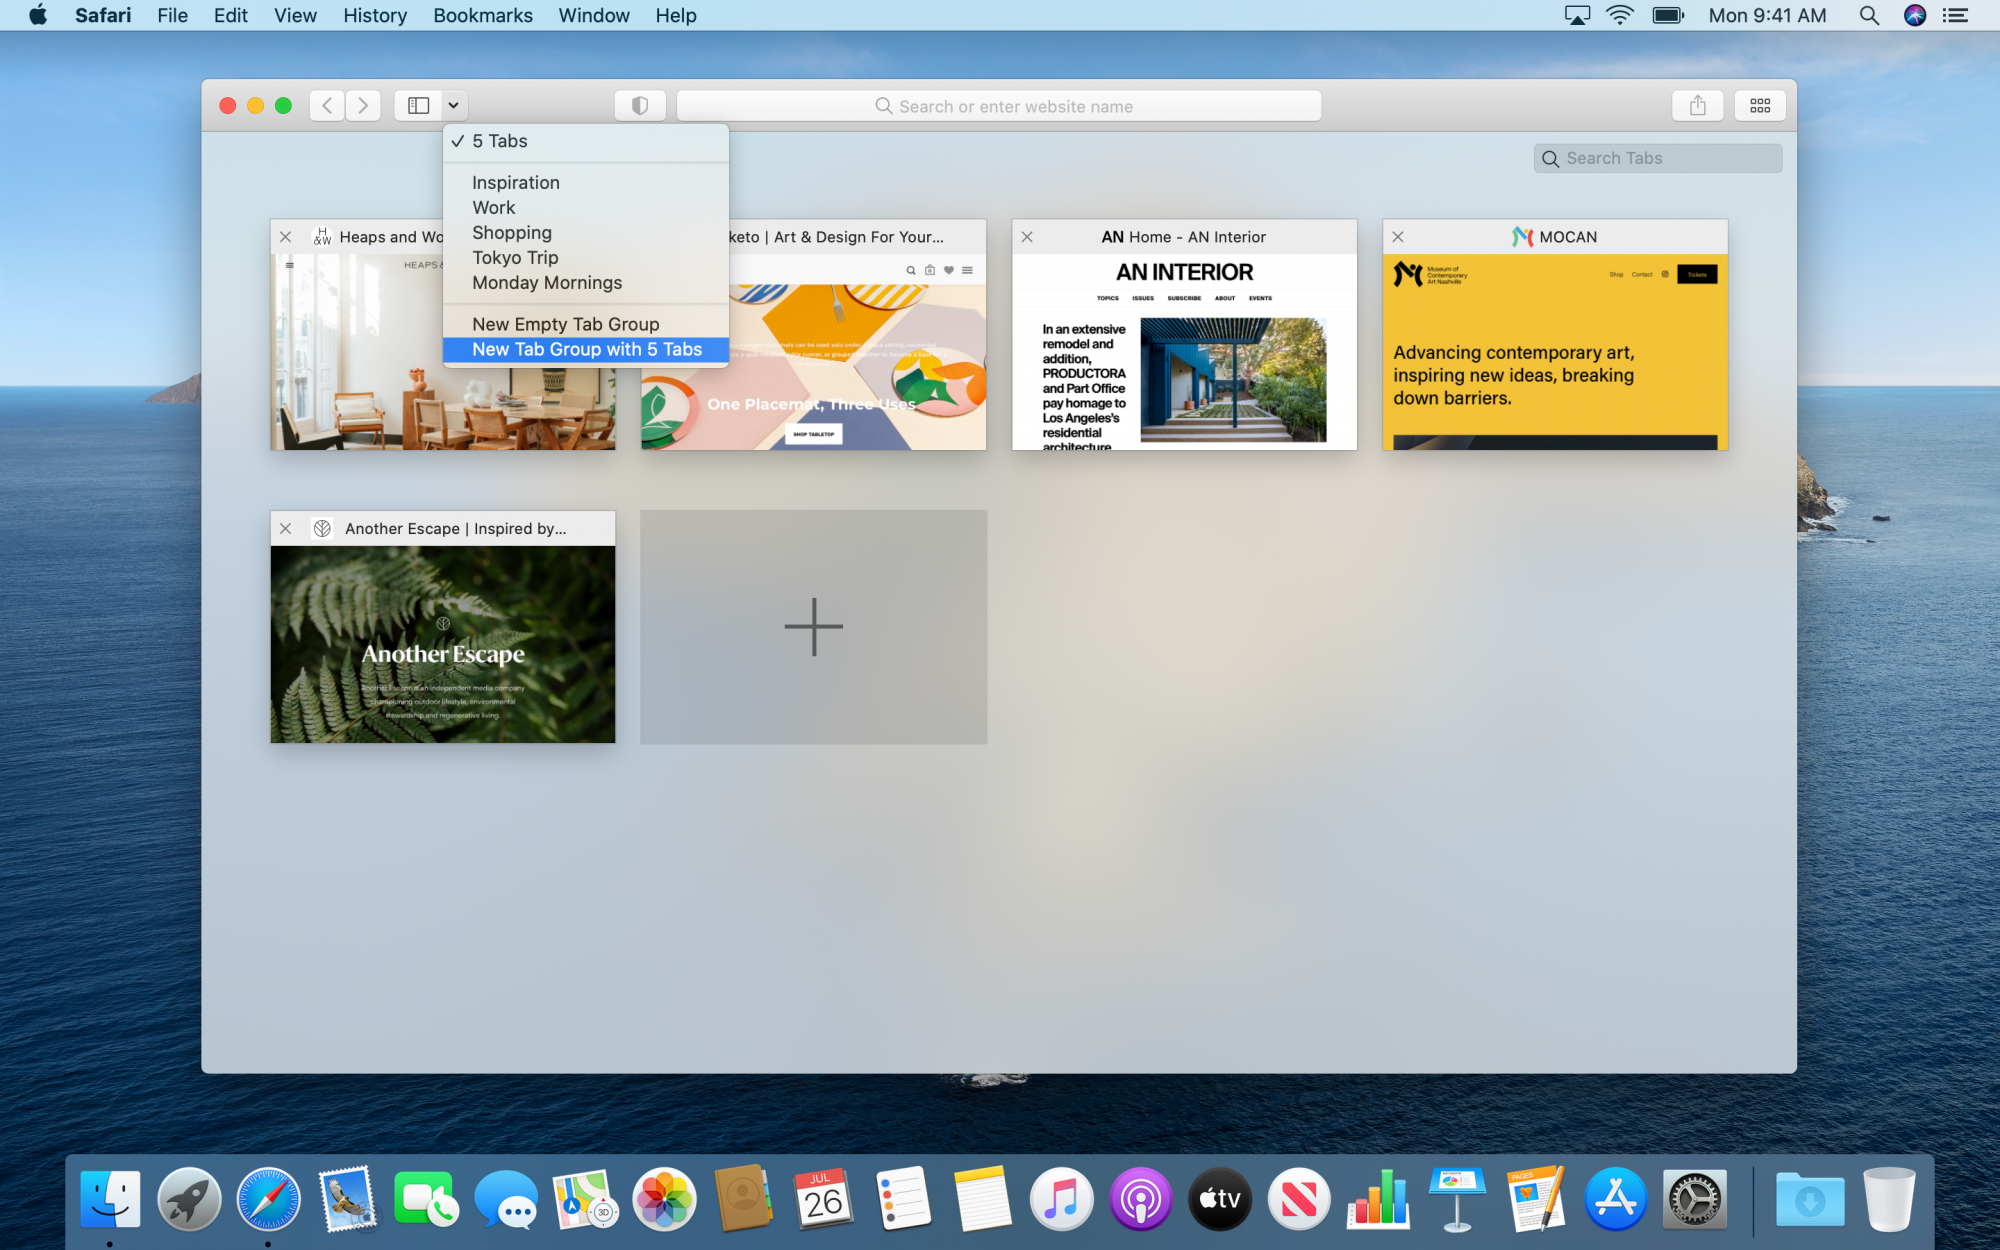Select the checked 5 Tabs item
The width and height of the screenshot is (2000, 1250).
pos(500,141)
